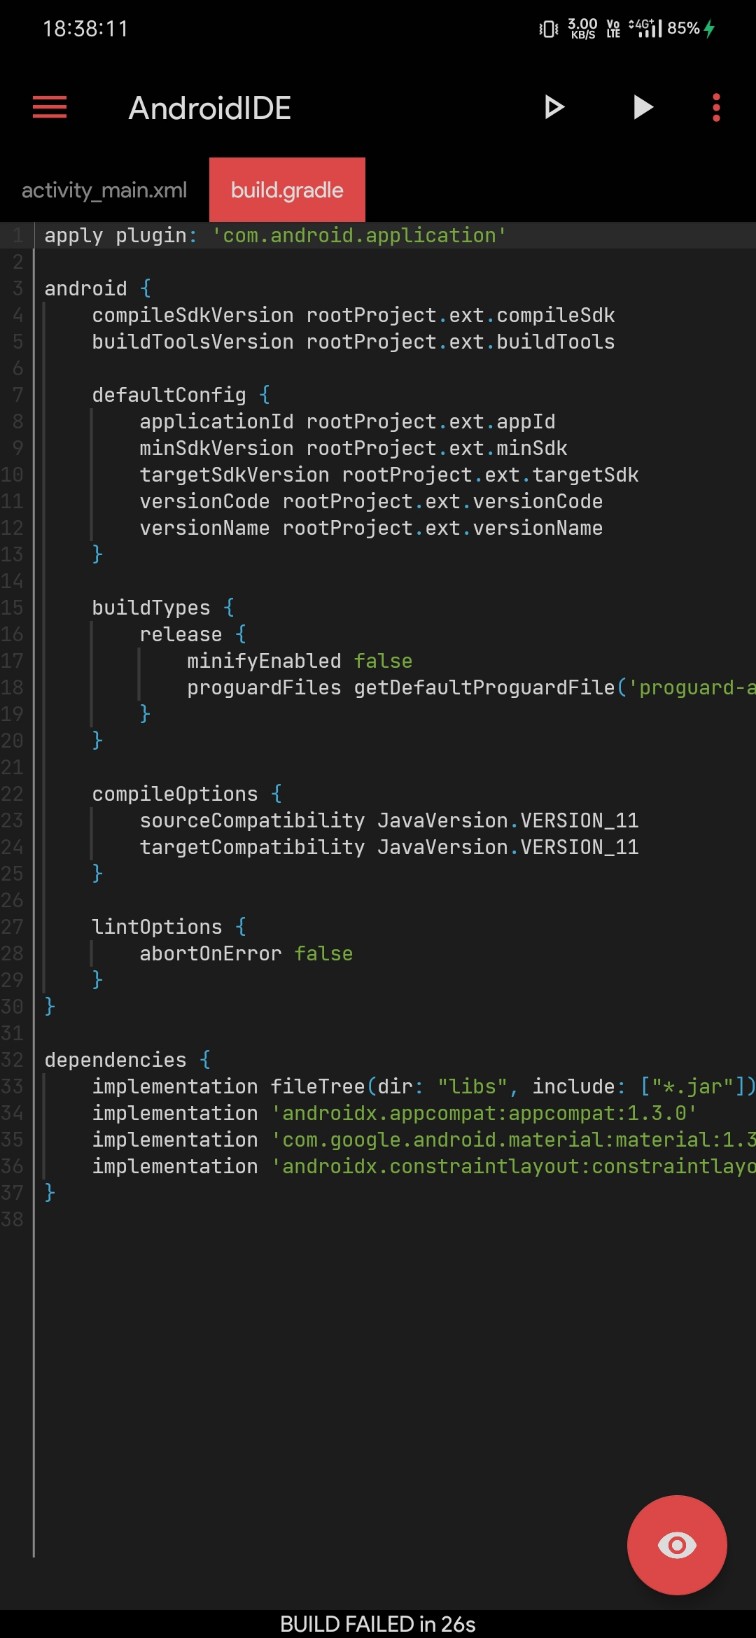756x1638 pixels.
Task: Select the buildToolsVersion line
Action: (353, 342)
